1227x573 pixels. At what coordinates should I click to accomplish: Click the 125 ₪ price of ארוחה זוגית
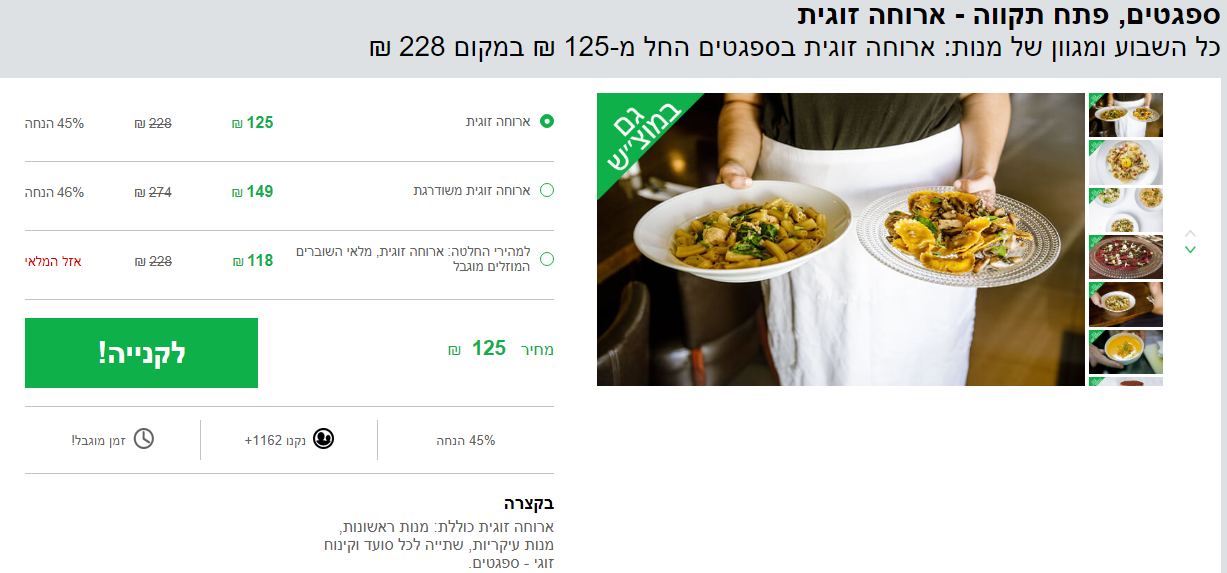[253, 123]
